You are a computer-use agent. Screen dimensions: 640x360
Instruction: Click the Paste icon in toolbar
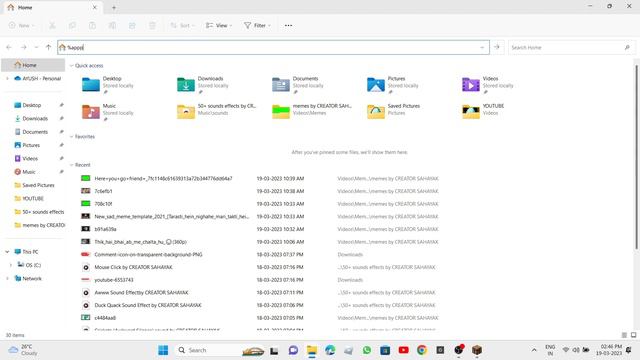click(x=92, y=25)
